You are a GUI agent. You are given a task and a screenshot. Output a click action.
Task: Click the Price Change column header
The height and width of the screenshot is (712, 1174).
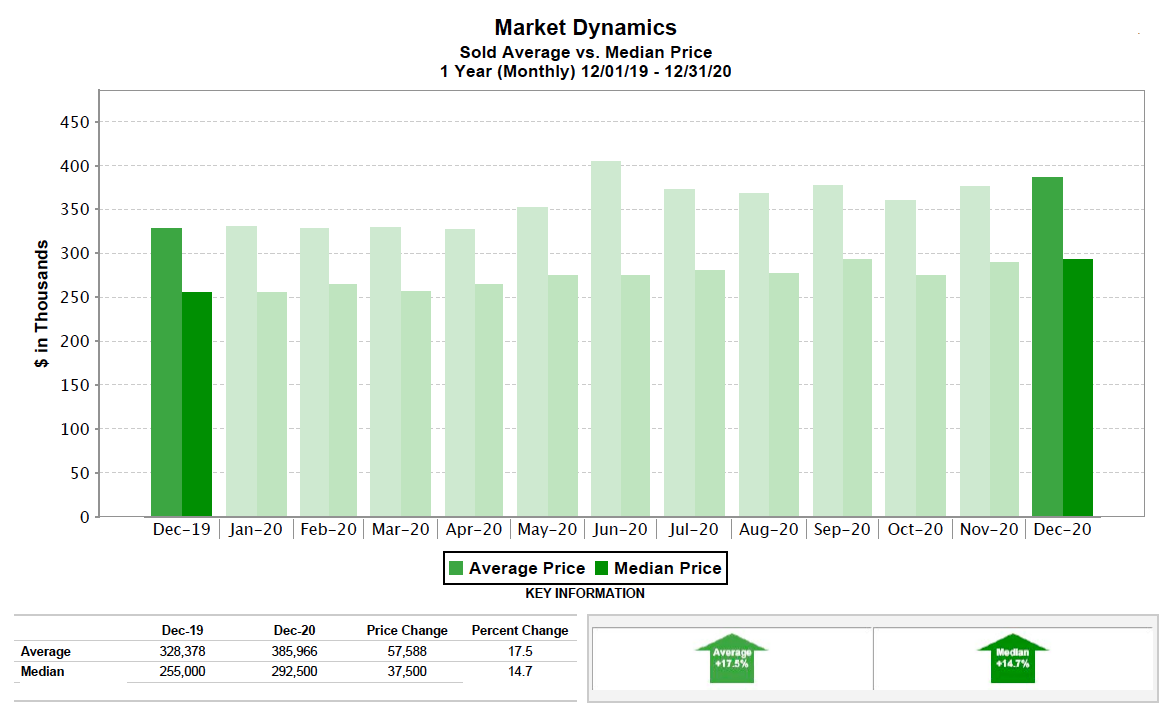407,630
